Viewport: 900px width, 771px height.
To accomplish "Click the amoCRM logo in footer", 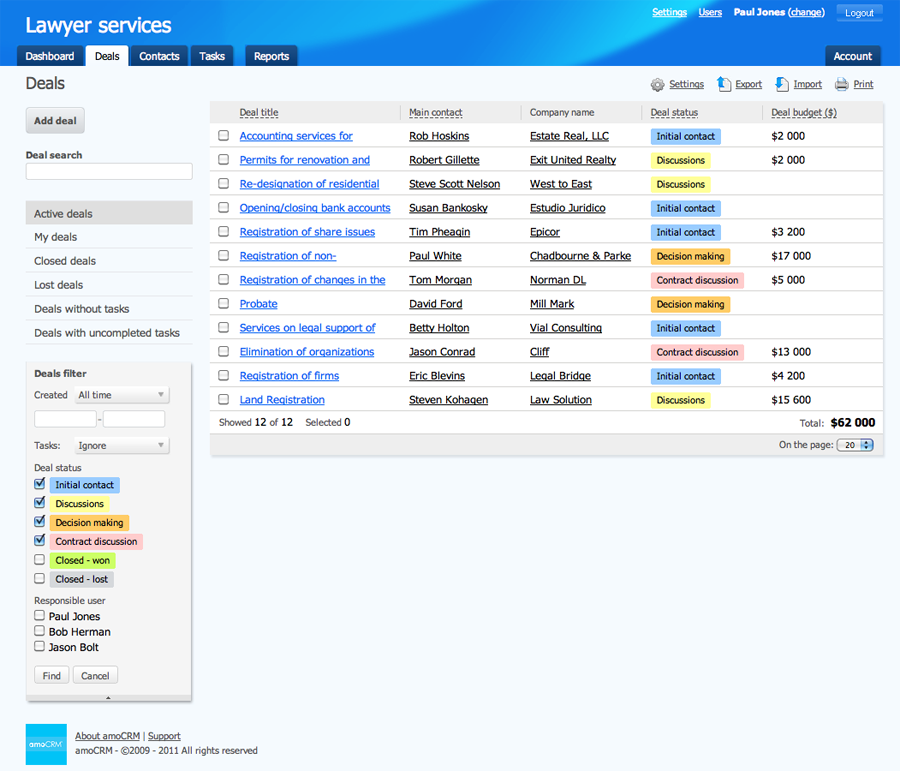I will coord(46,744).
